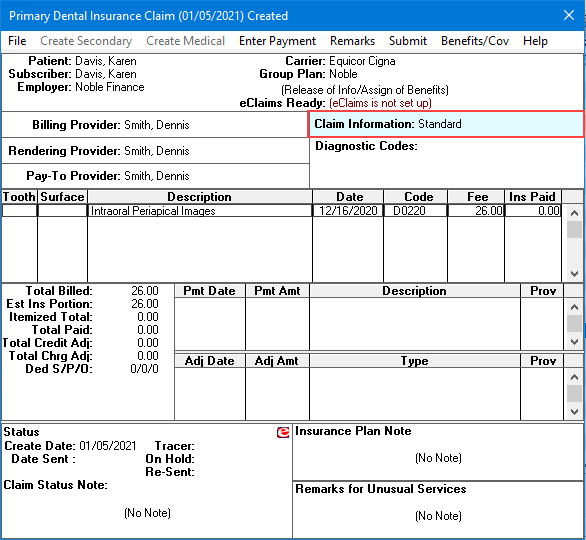Click the down arrow of the payments list scrollbar
Screen dimensions: 586x540
(574, 342)
